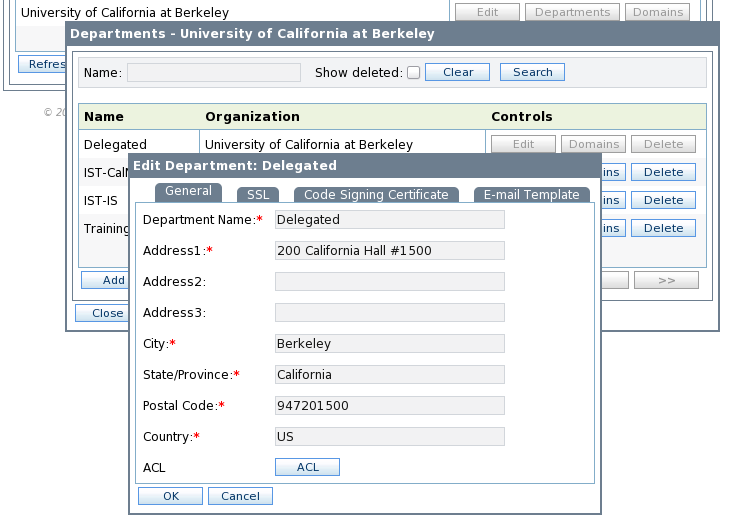
Task: Click the Department Name field
Action: coord(390,219)
